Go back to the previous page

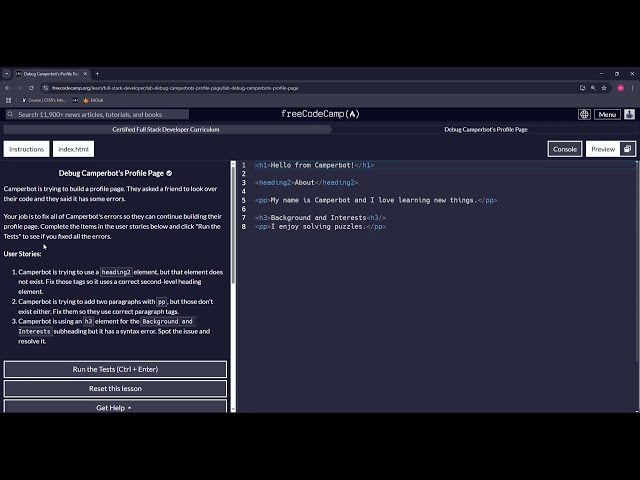(7, 88)
